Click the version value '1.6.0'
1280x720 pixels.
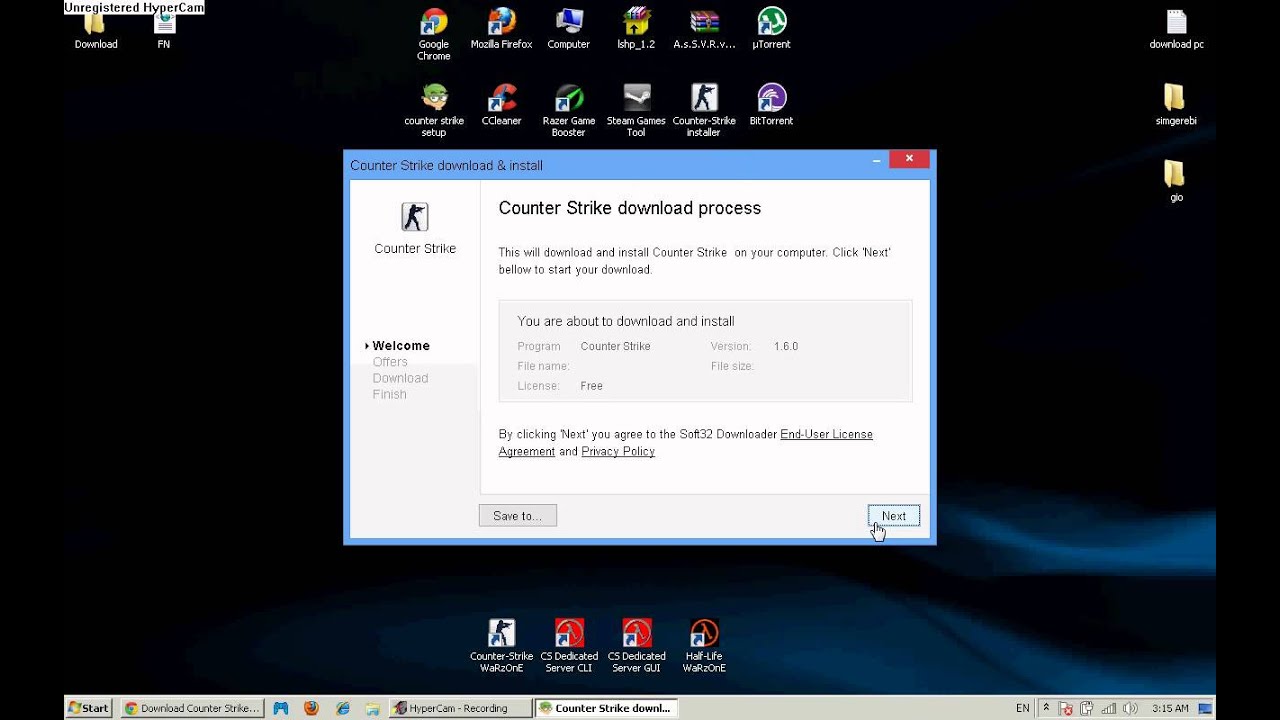click(x=786, y=346)
